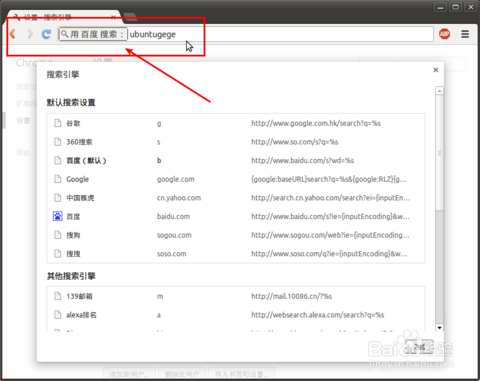Click the 用百度搜索 search chip
The width and height of the screenshot is (480, 381).
pyautogui.click(x=93, y=34)
